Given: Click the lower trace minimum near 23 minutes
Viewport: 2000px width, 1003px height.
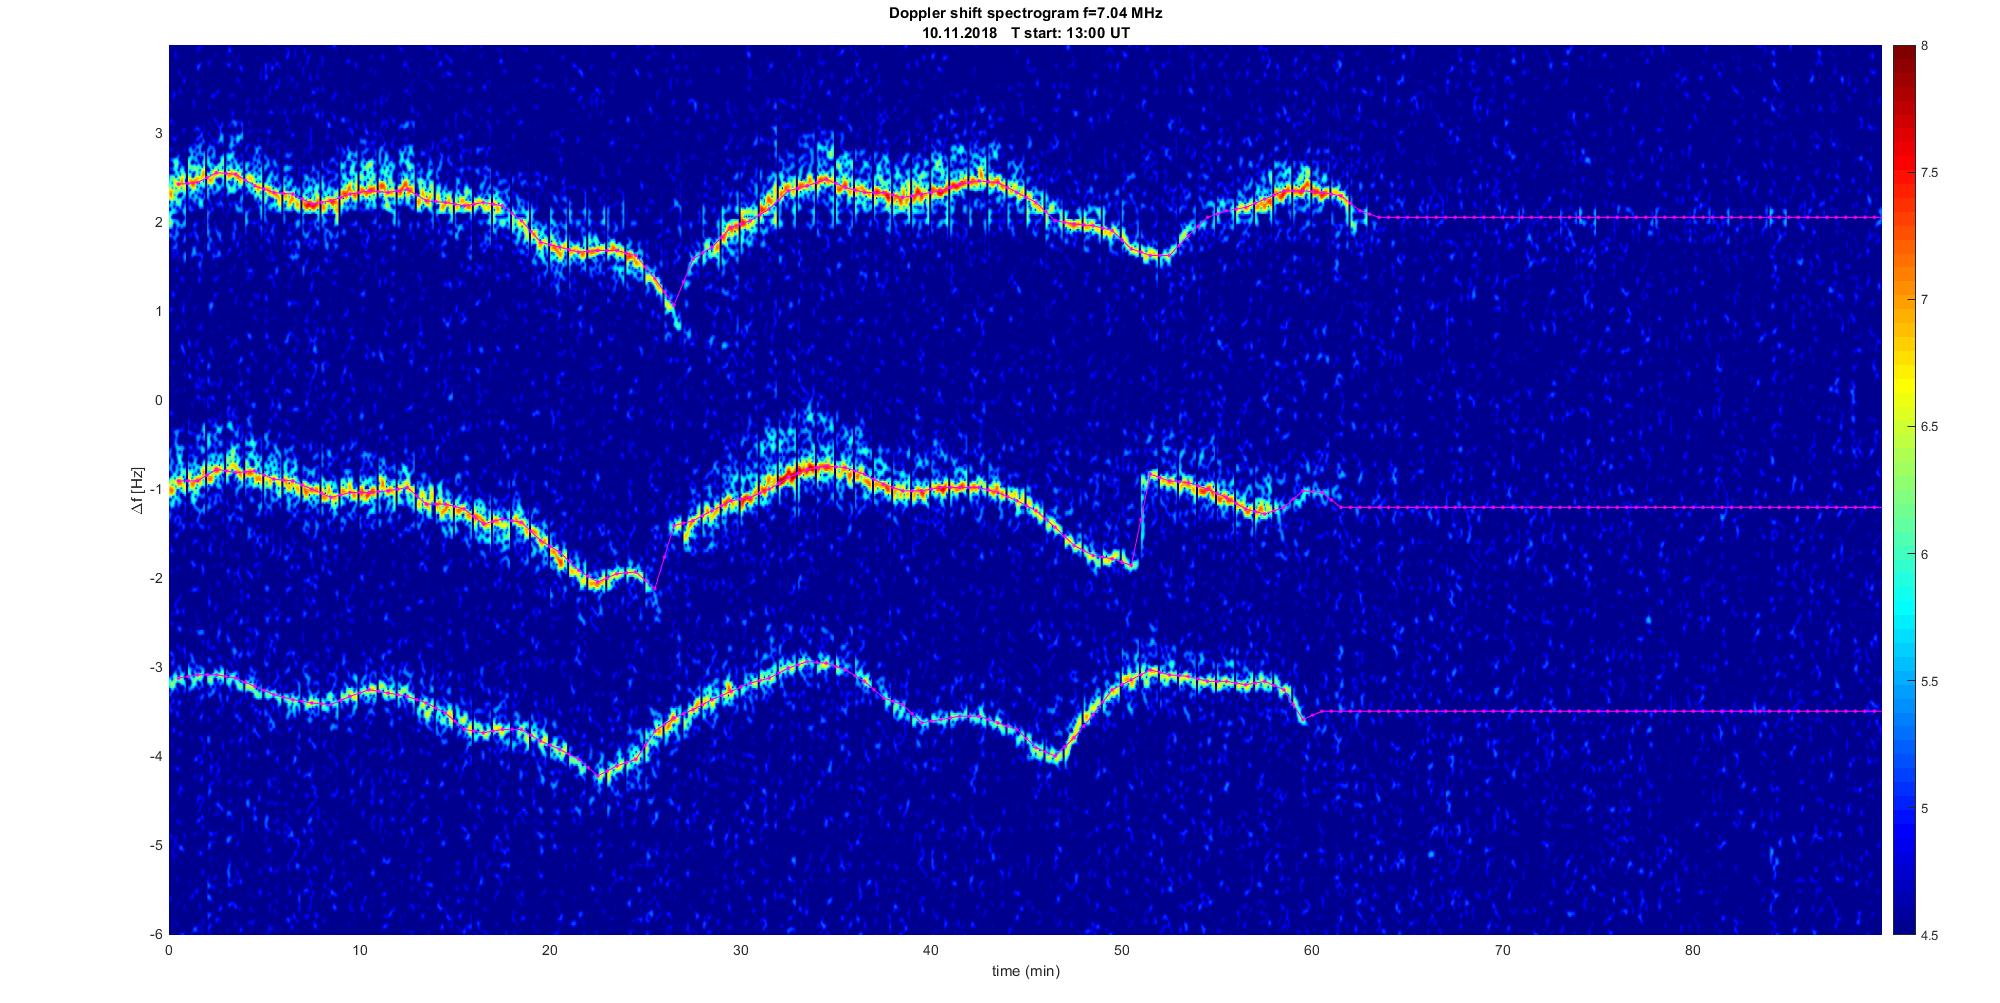Looking at the screenshot, I should coord(600,777).
